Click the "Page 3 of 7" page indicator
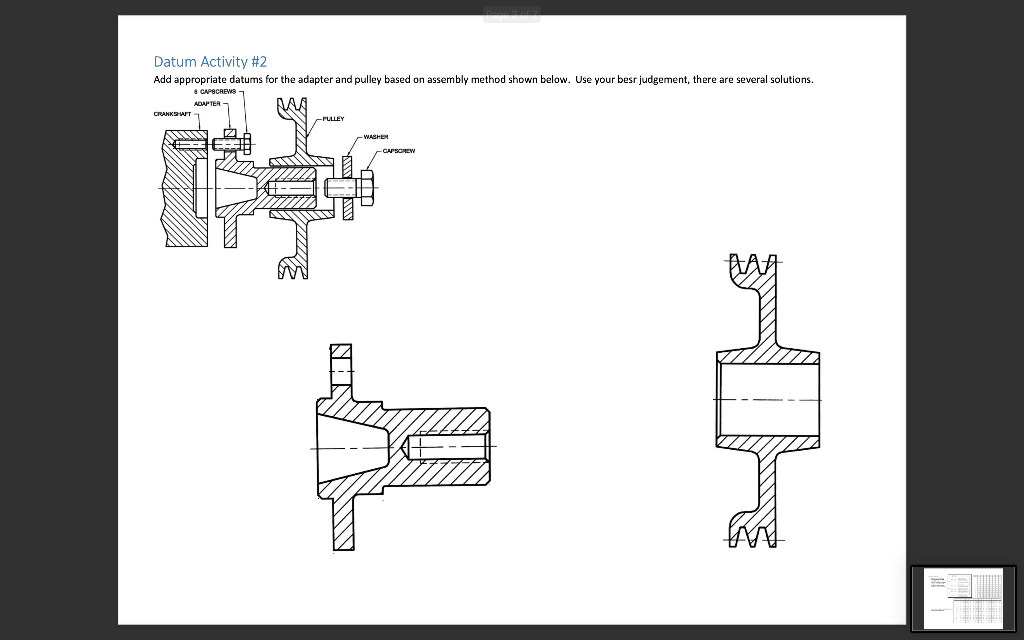This screenshot has height=640, width=1024. coord(511,14)
